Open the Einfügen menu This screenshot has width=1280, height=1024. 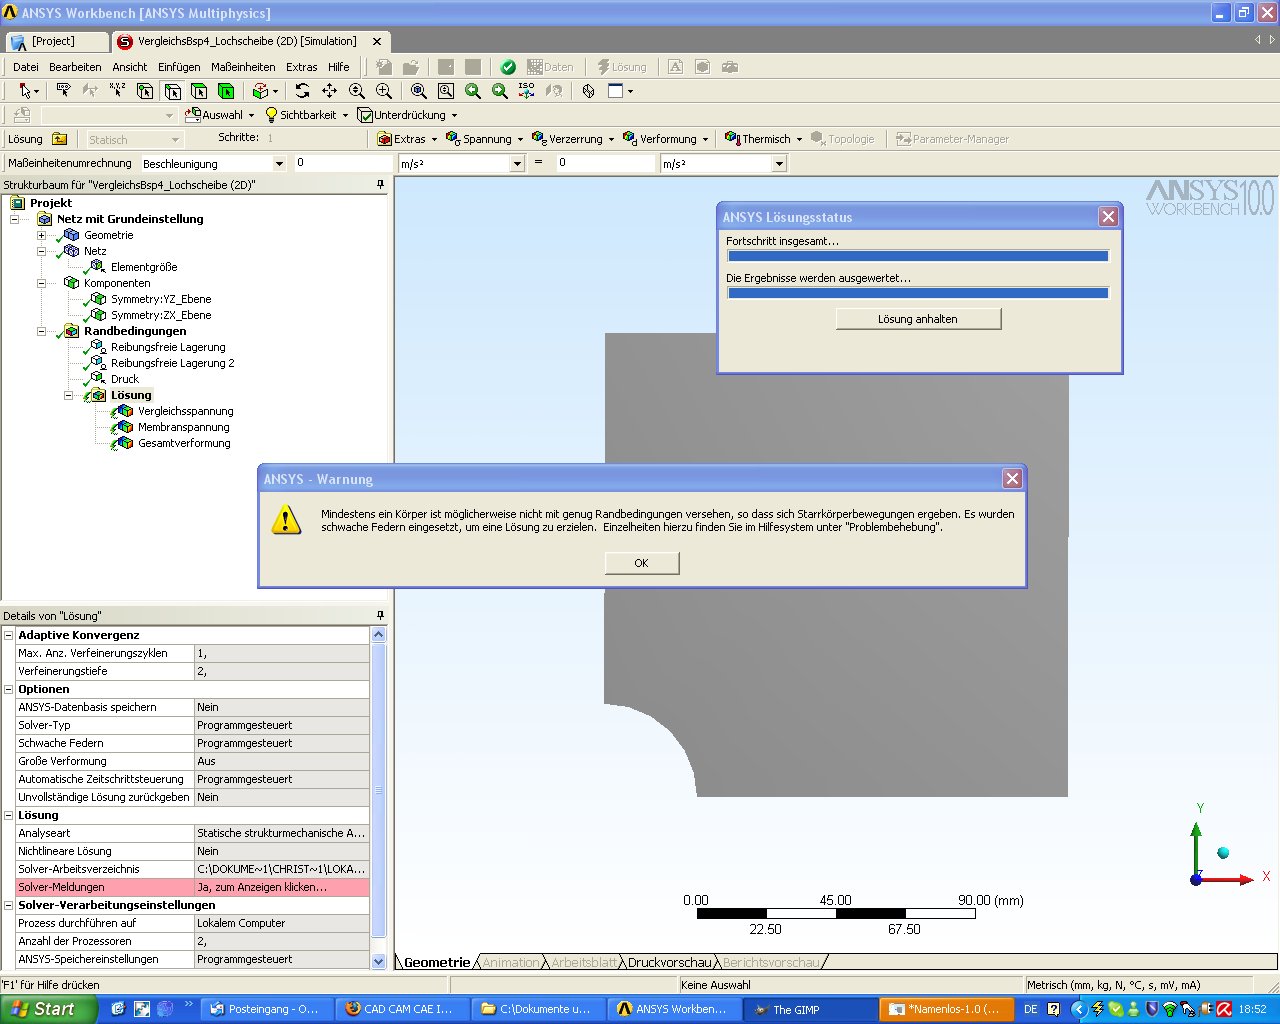coord(179,67)
